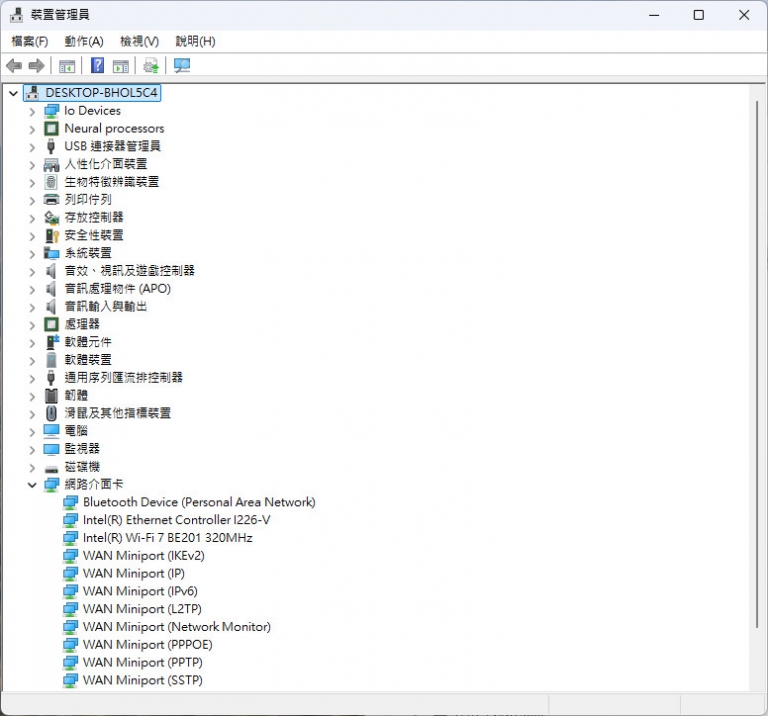The width and height of the screenshot is (768, 716).
Task: Click the 生物特徵辨識裝置 fingerprint icon
Action: pos(51,182)
